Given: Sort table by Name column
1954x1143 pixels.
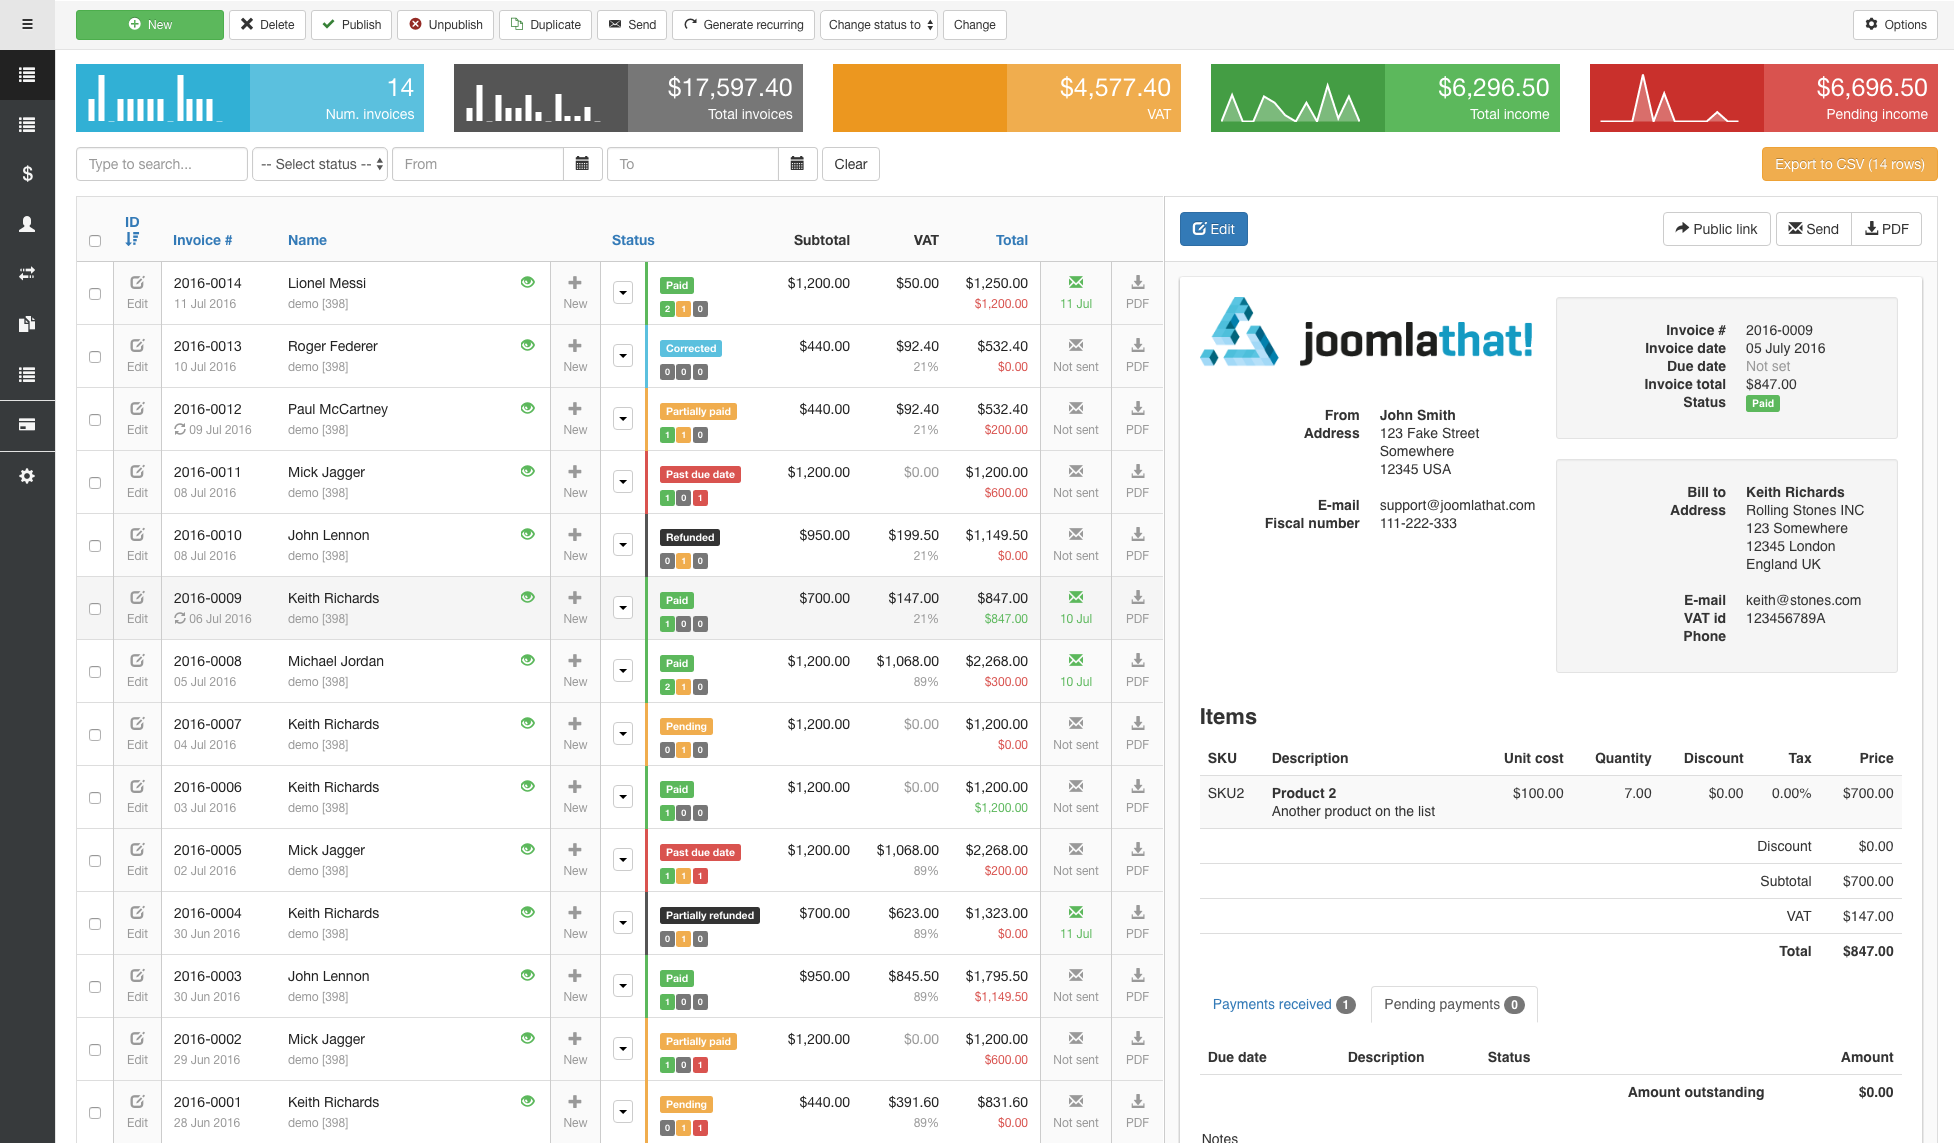Looking at the screenshot, I should coord(307,240).
